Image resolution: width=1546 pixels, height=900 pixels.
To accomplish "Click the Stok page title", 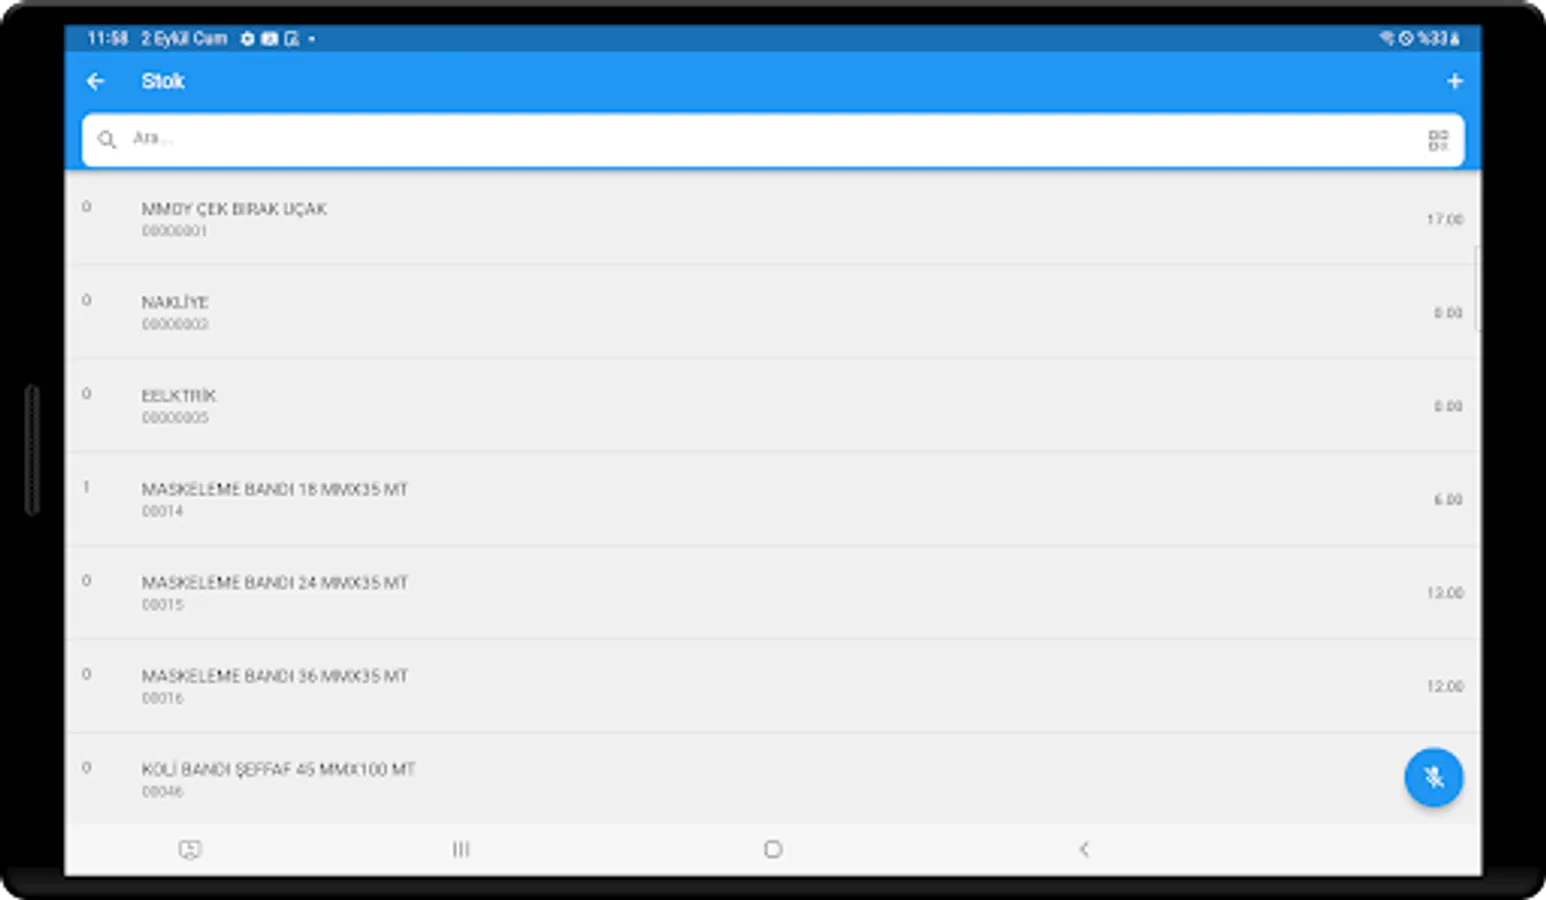I will pos(162,81).
